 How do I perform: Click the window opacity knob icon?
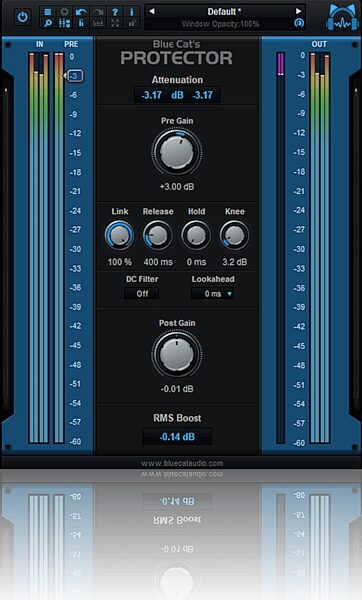coord(299,23)
